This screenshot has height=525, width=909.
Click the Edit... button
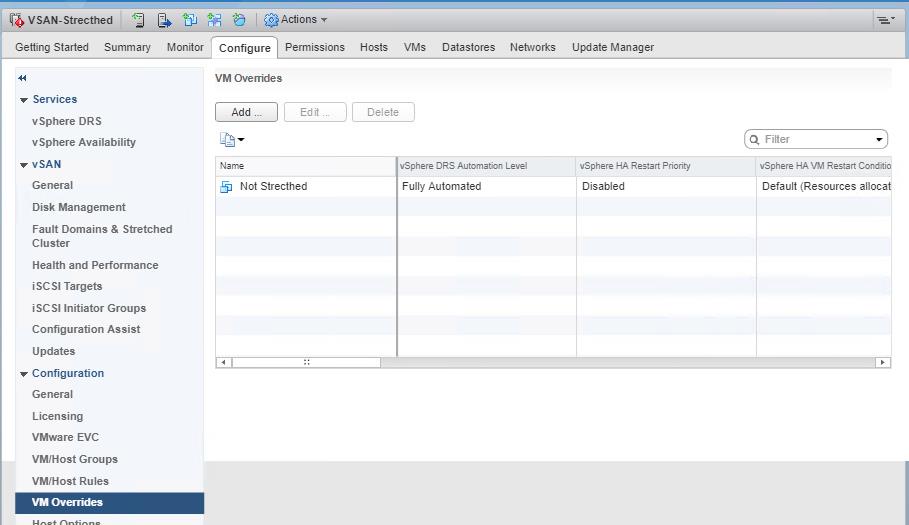[x=315, y=112]
